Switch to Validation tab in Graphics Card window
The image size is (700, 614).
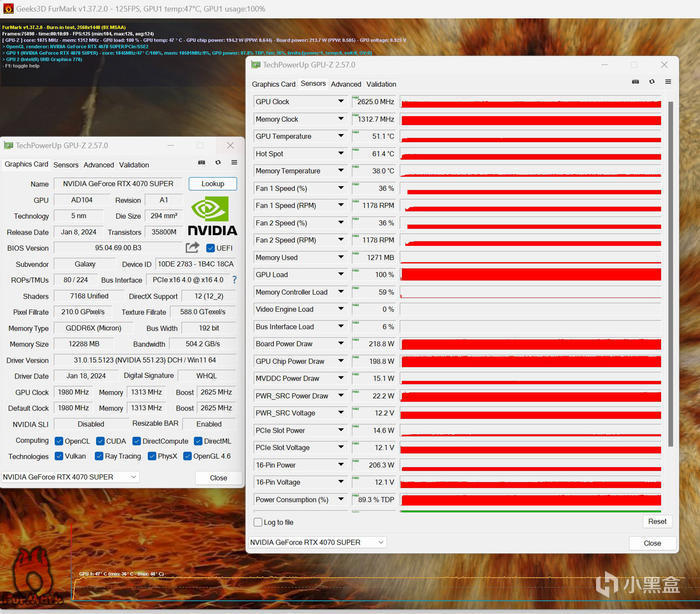[x=134, y=165]
